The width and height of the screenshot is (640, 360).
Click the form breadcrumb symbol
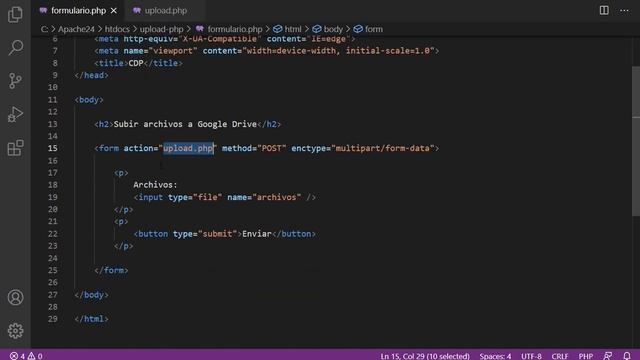pos(368,29)
